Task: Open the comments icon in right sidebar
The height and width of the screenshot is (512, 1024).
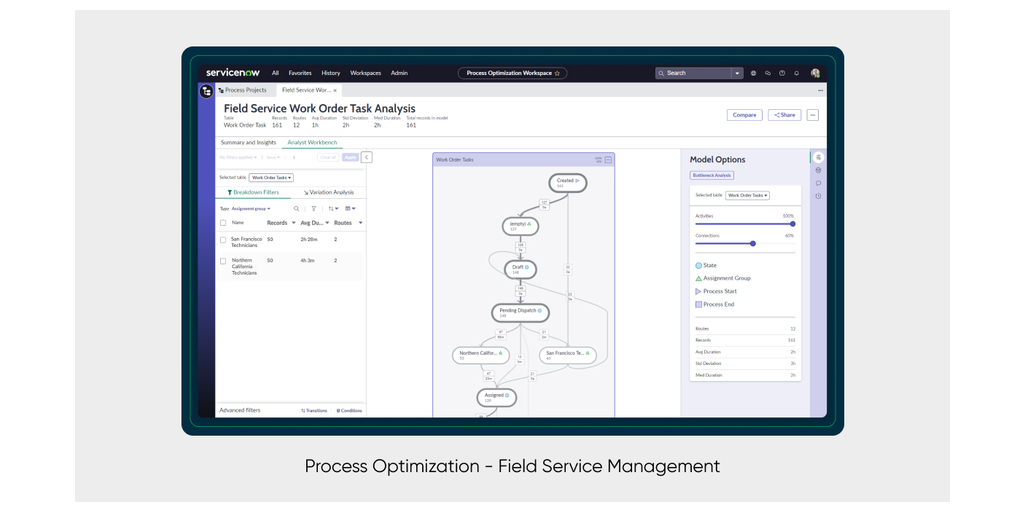Action: pos(818,183)
